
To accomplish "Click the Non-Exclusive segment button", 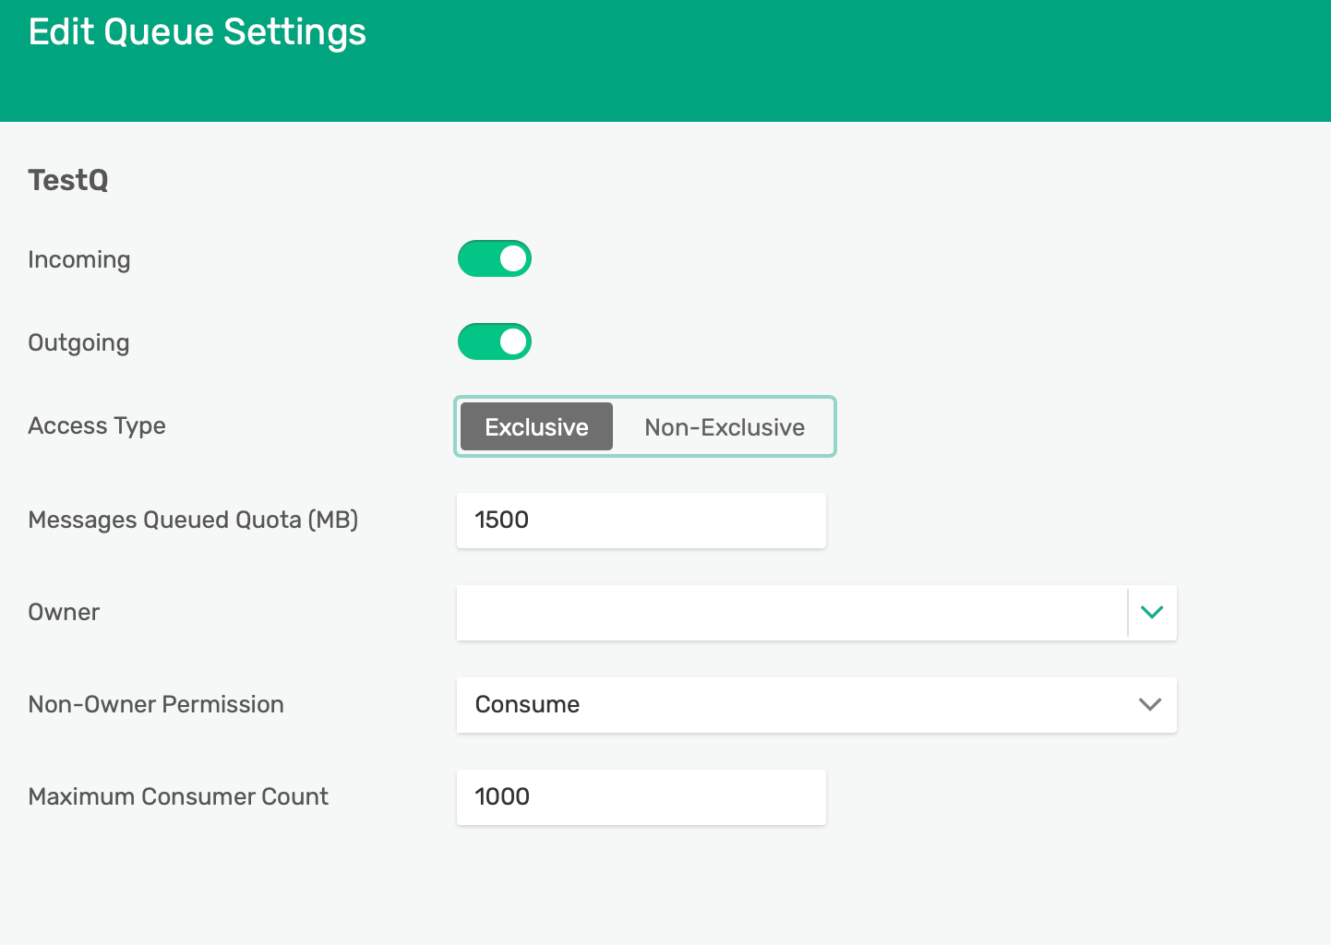I will pyautogui.click(x=724, y=427).
